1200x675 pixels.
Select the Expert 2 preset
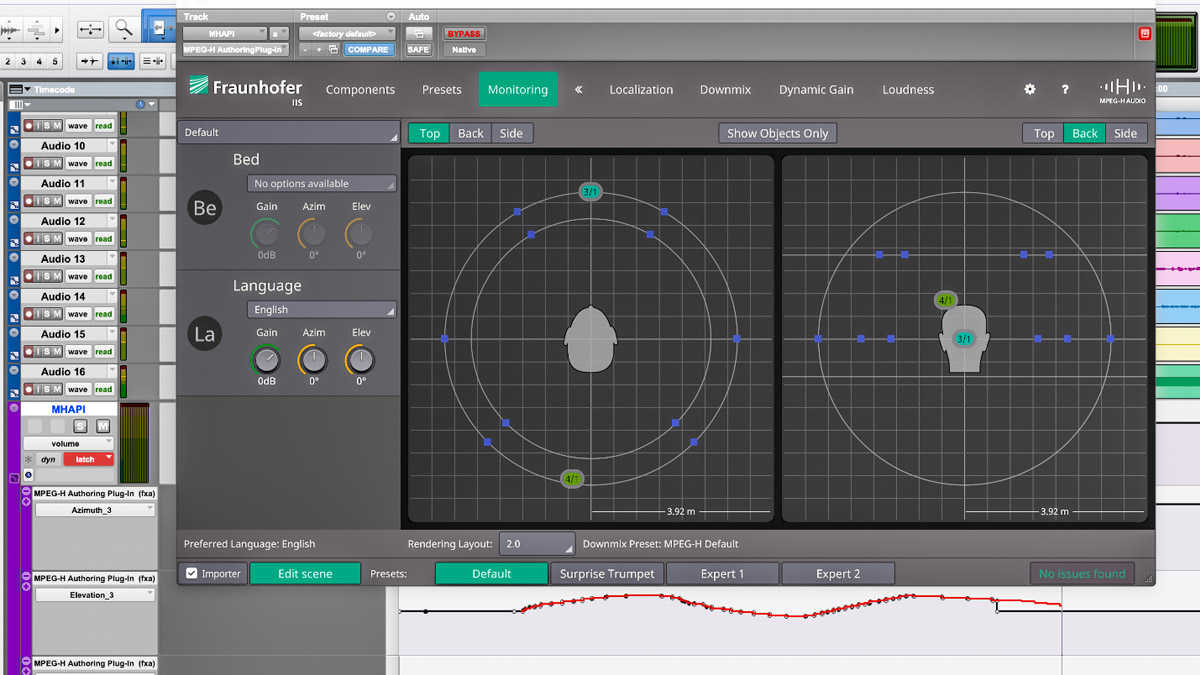pos(838,573)
